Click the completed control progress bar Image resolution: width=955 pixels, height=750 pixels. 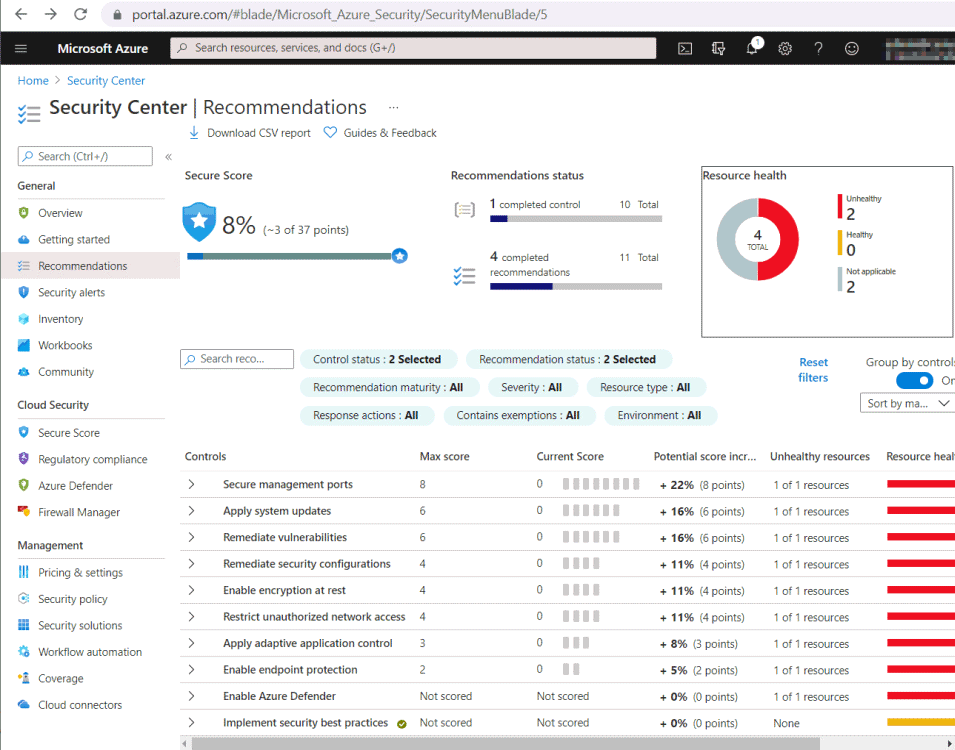[x=576, y=219]
